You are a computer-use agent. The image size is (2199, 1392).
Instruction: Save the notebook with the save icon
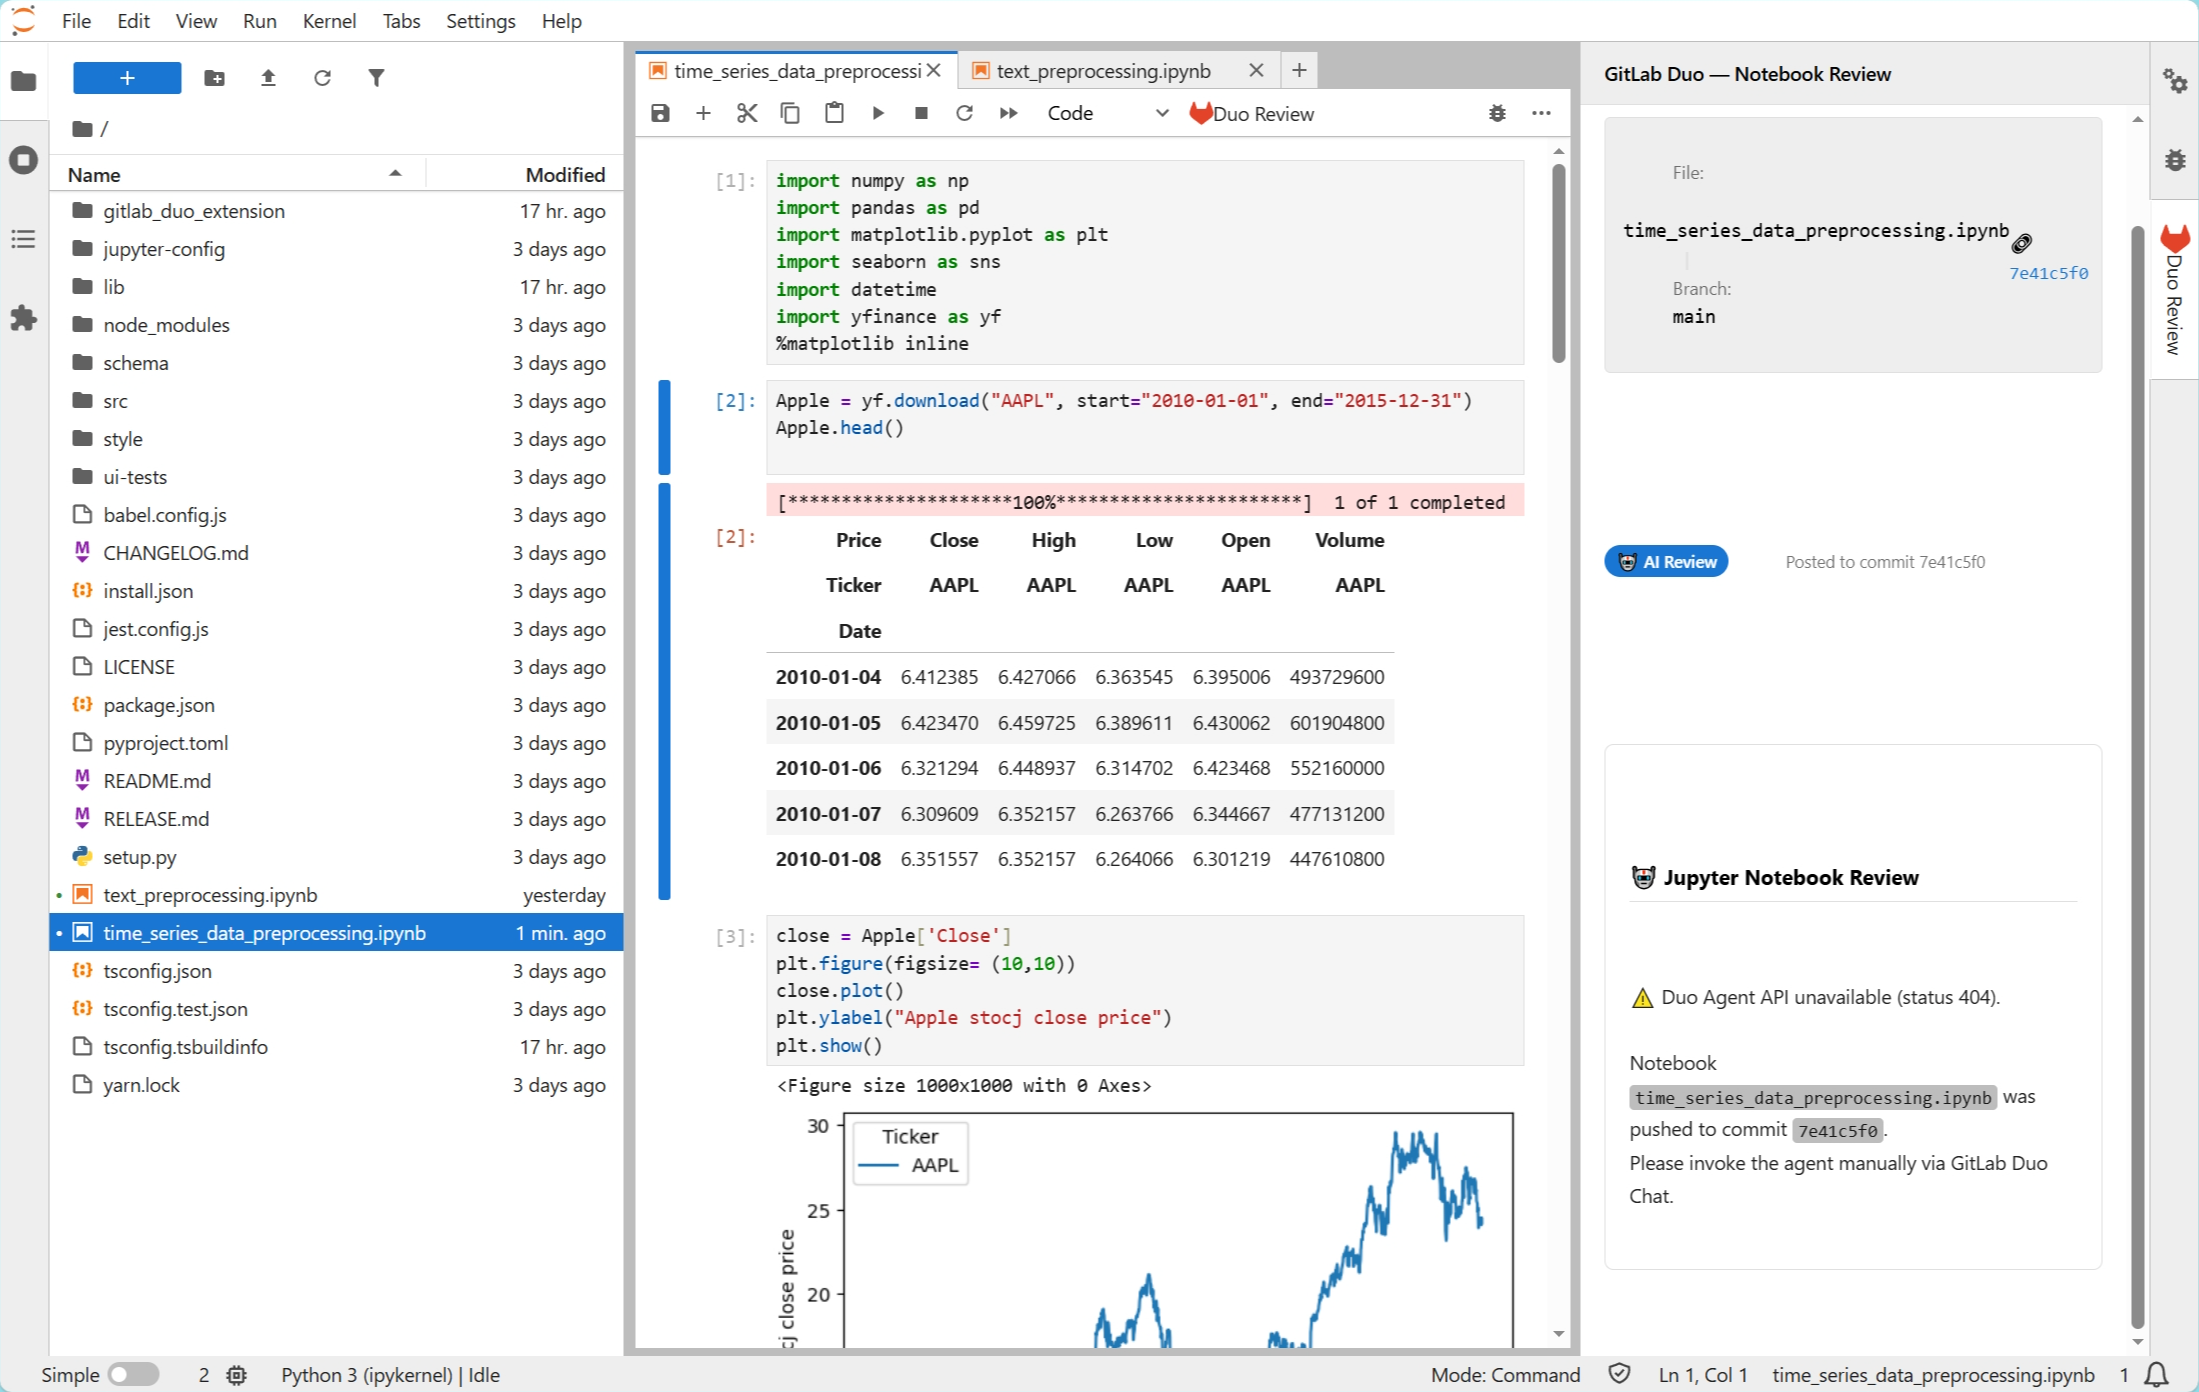pos(660,113)
